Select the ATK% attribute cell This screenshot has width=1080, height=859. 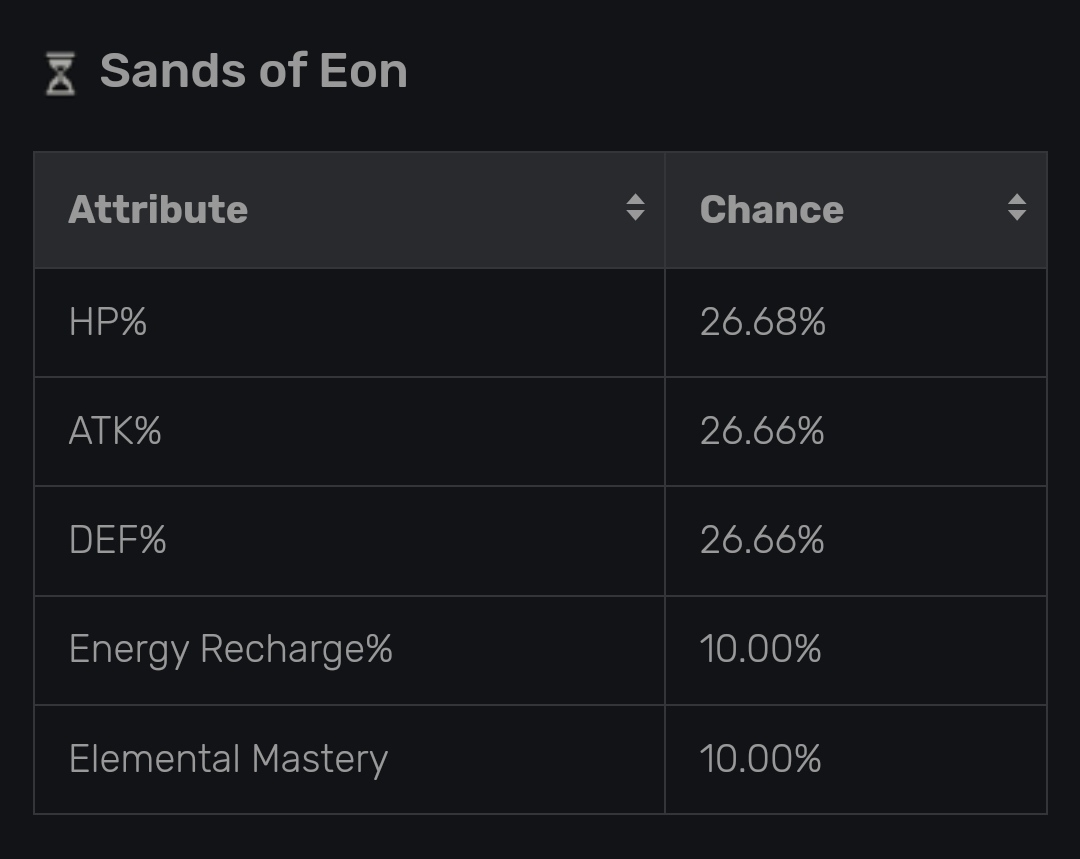tap(115, 432)
